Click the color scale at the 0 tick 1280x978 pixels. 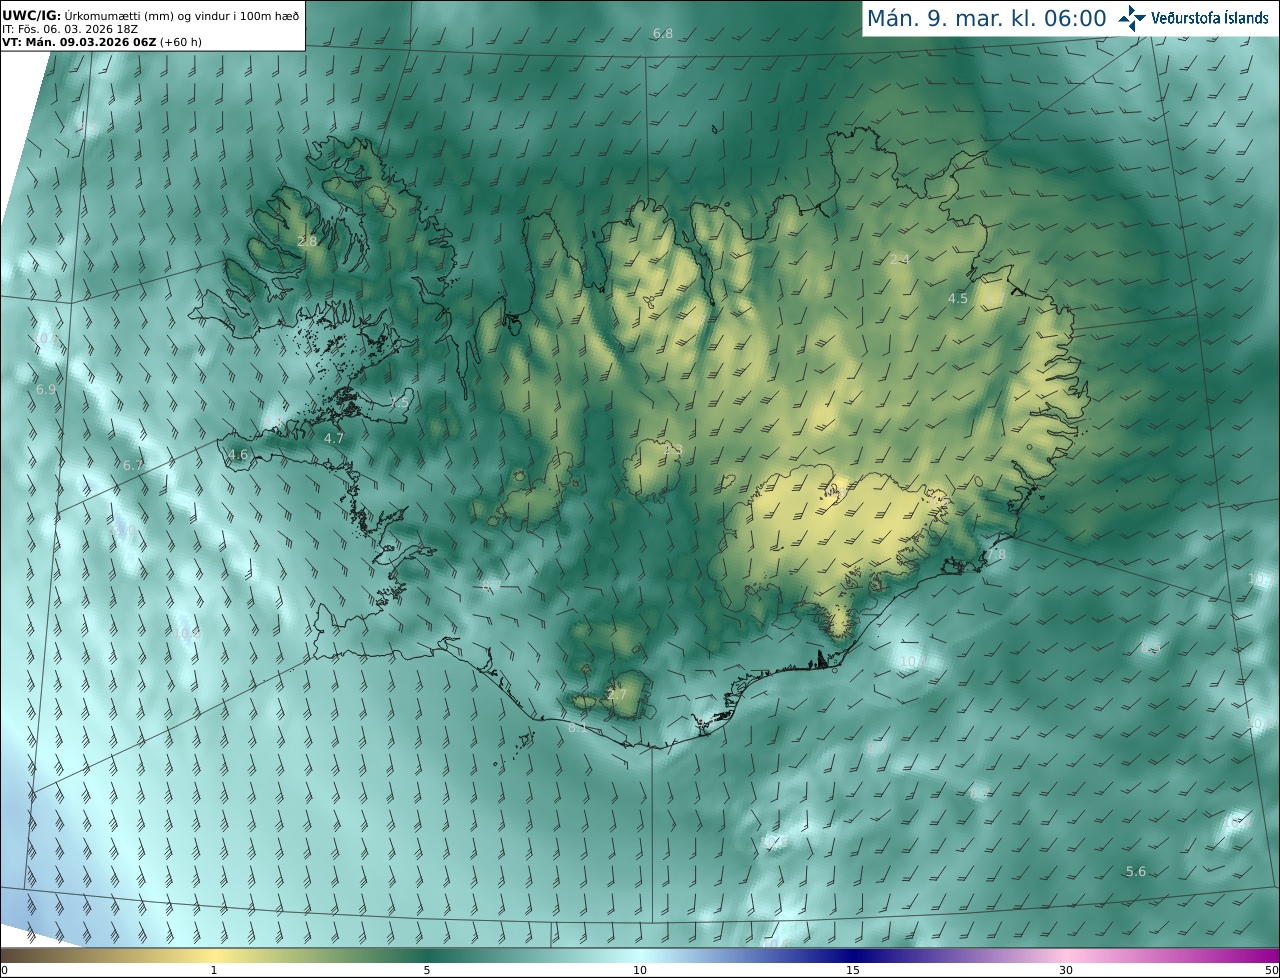click(x=3, y=969)
